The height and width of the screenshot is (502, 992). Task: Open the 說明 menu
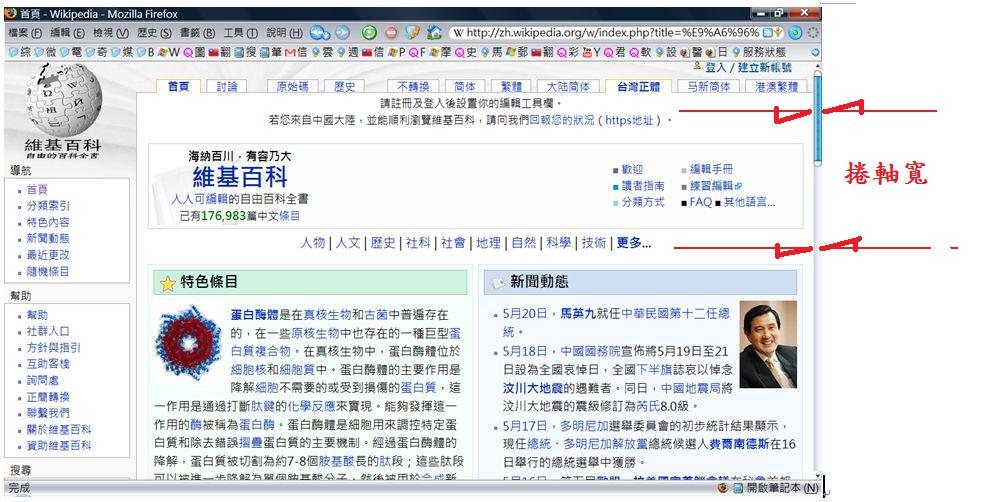[284, 32]
